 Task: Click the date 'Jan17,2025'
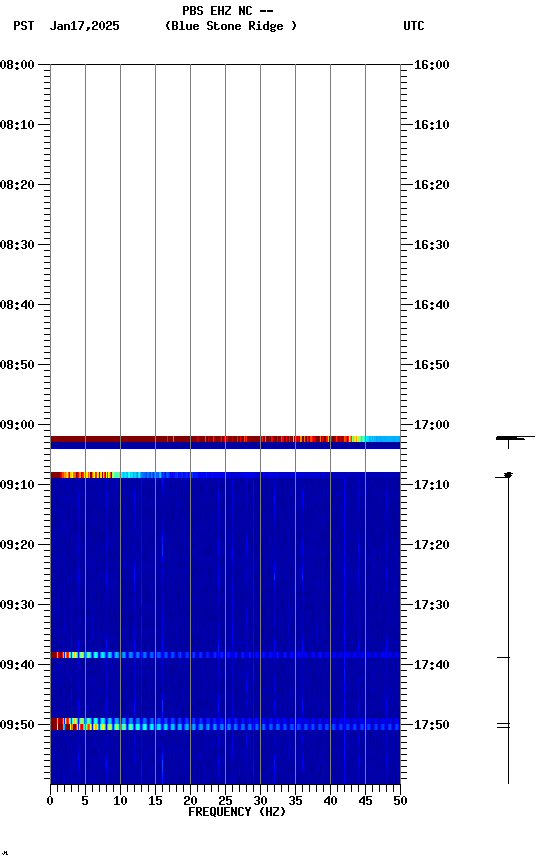click(x=84, y=26)
